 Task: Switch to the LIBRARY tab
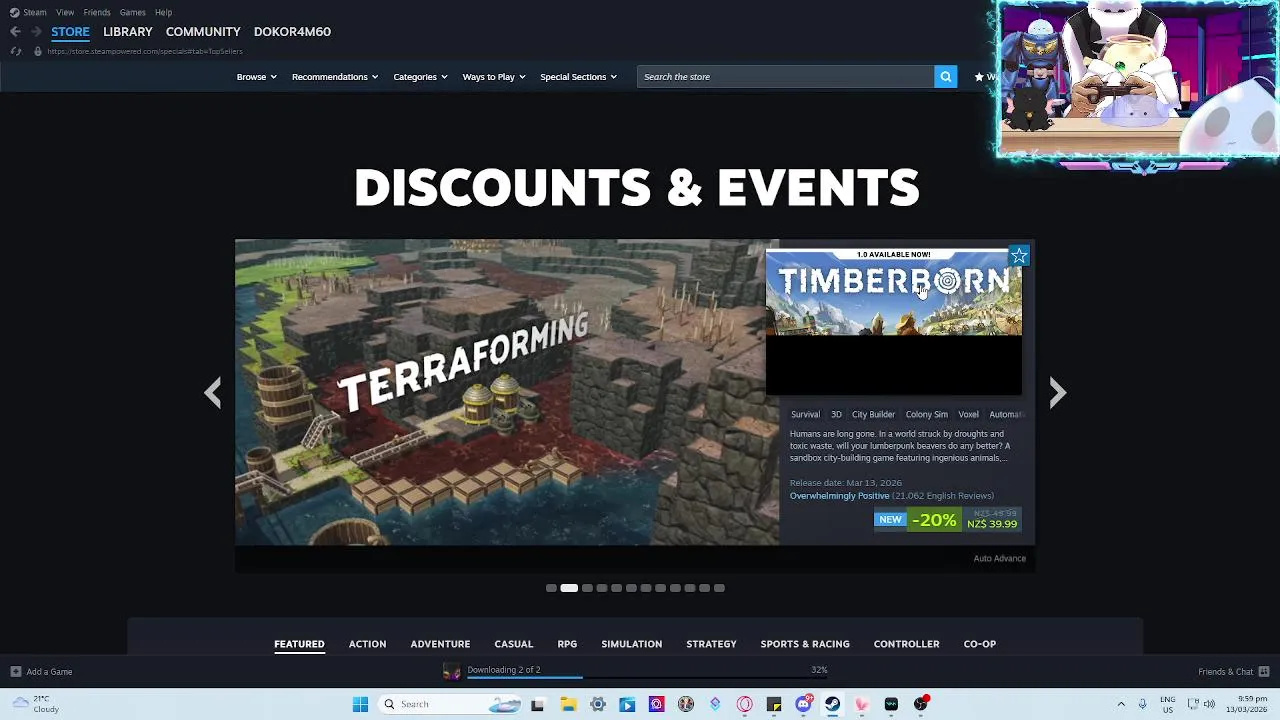tap(128, 32)
